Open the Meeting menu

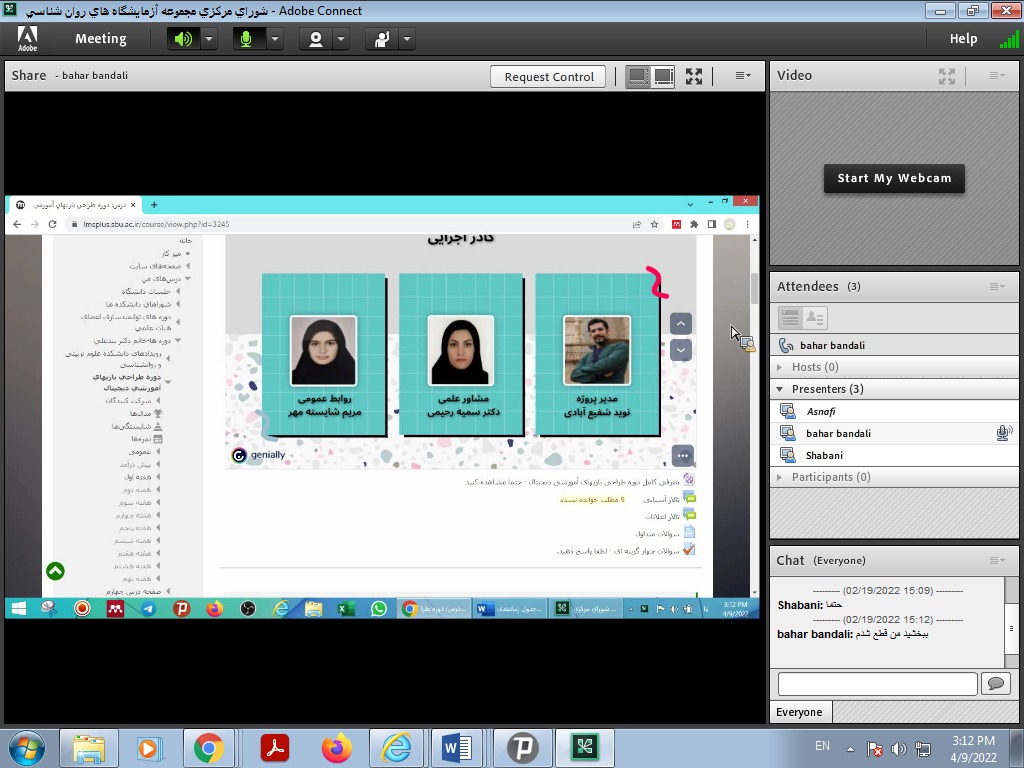click(100, 39)
